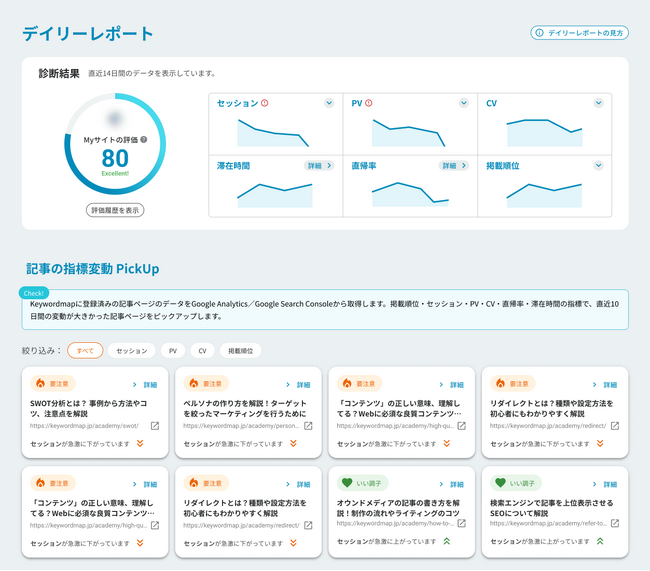
Task: Open 詳細 on the first-row リダイレクトとは card
Action: click(605, 385)
